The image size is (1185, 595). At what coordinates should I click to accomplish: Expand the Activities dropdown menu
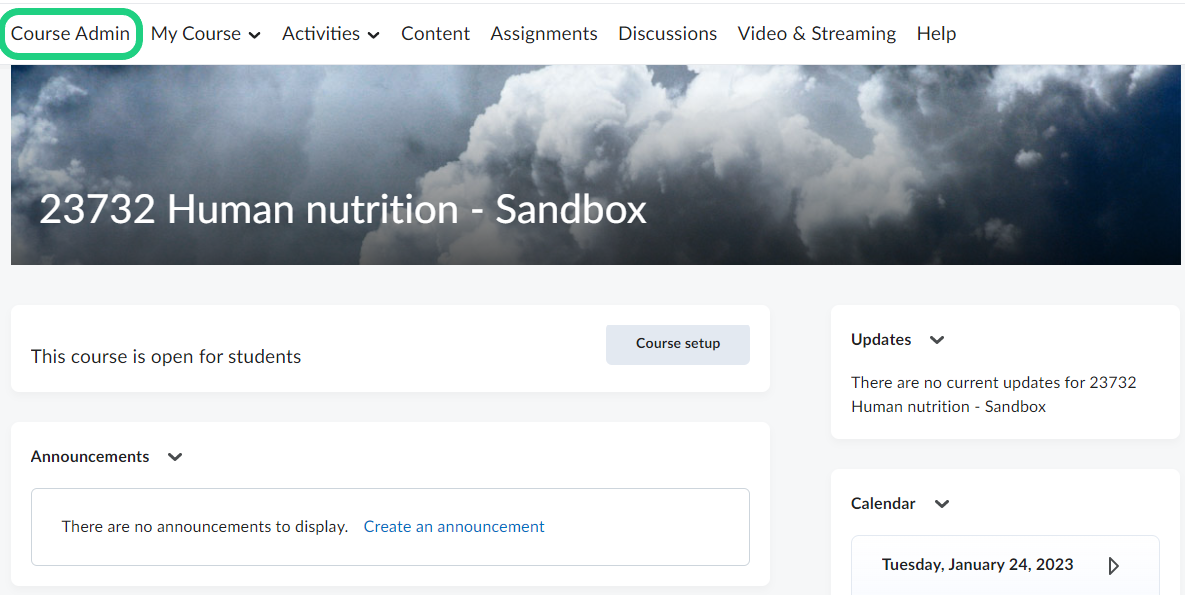click(330, 34)
